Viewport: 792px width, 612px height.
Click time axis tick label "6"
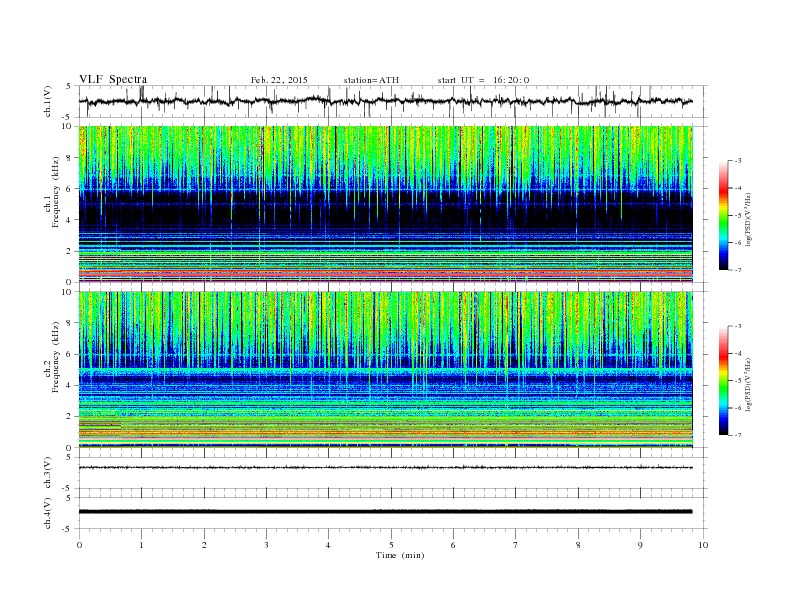(453, 545)
